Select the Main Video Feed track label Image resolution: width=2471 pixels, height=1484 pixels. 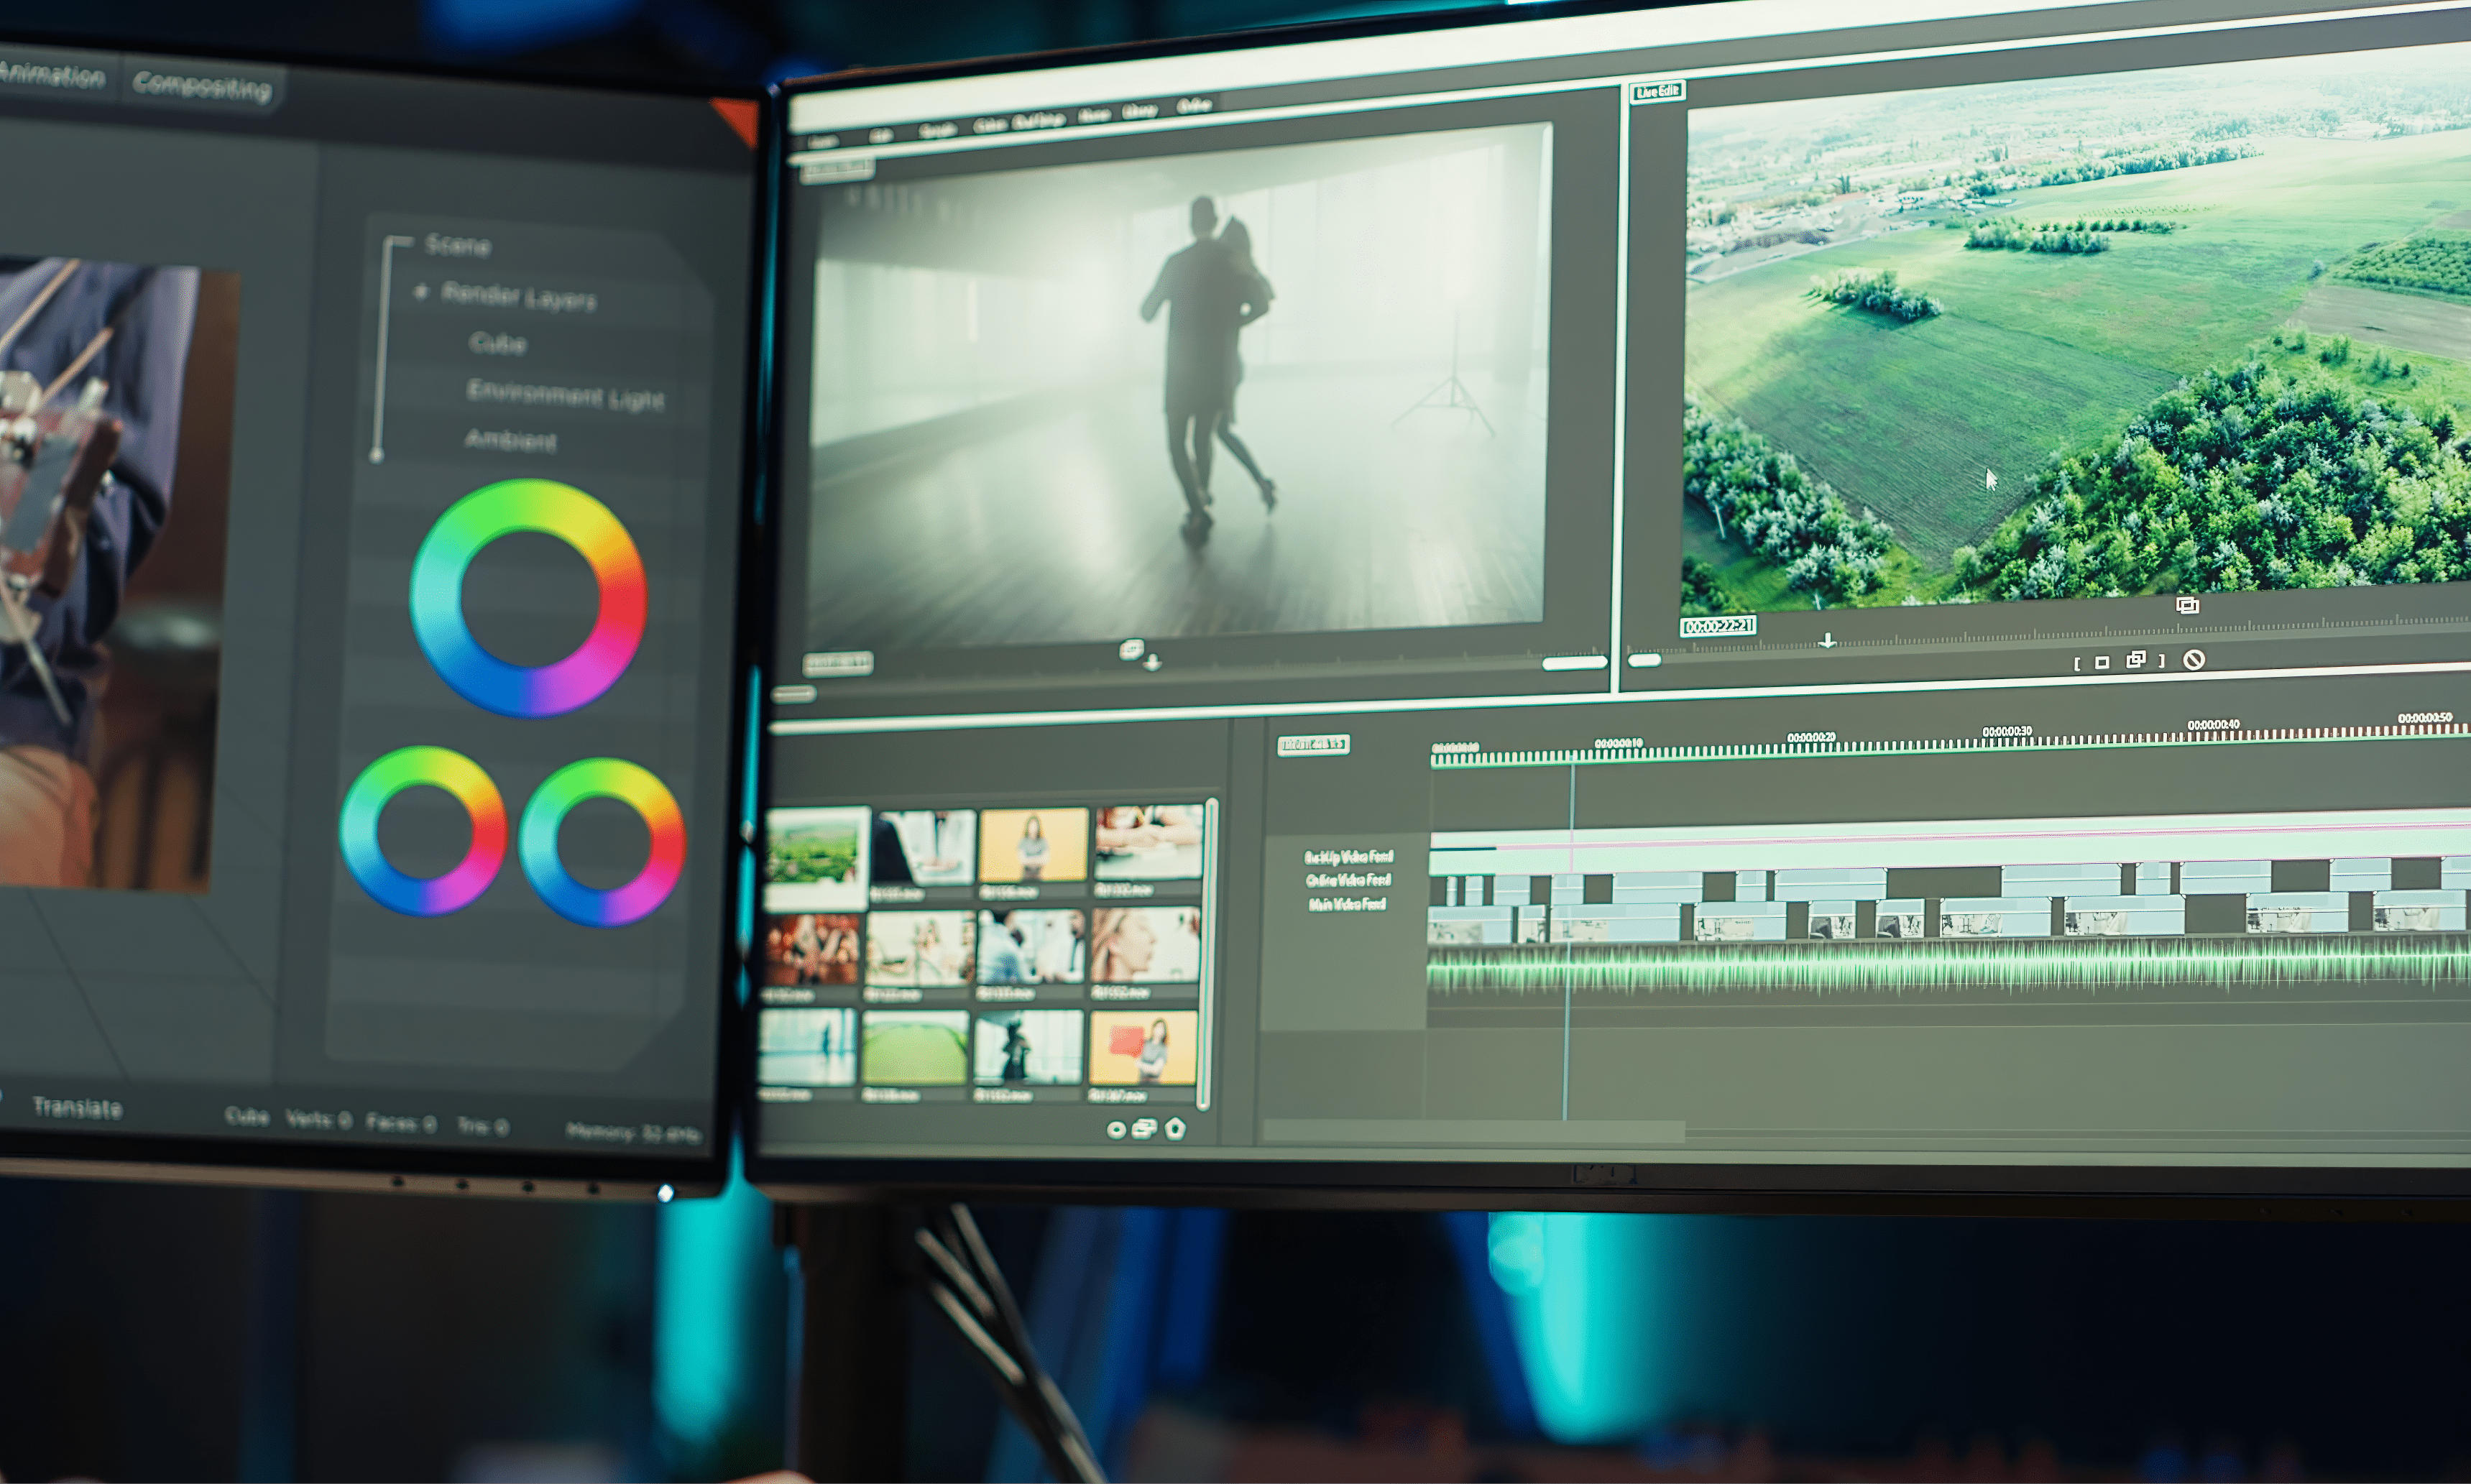(x=1347, y=905)
